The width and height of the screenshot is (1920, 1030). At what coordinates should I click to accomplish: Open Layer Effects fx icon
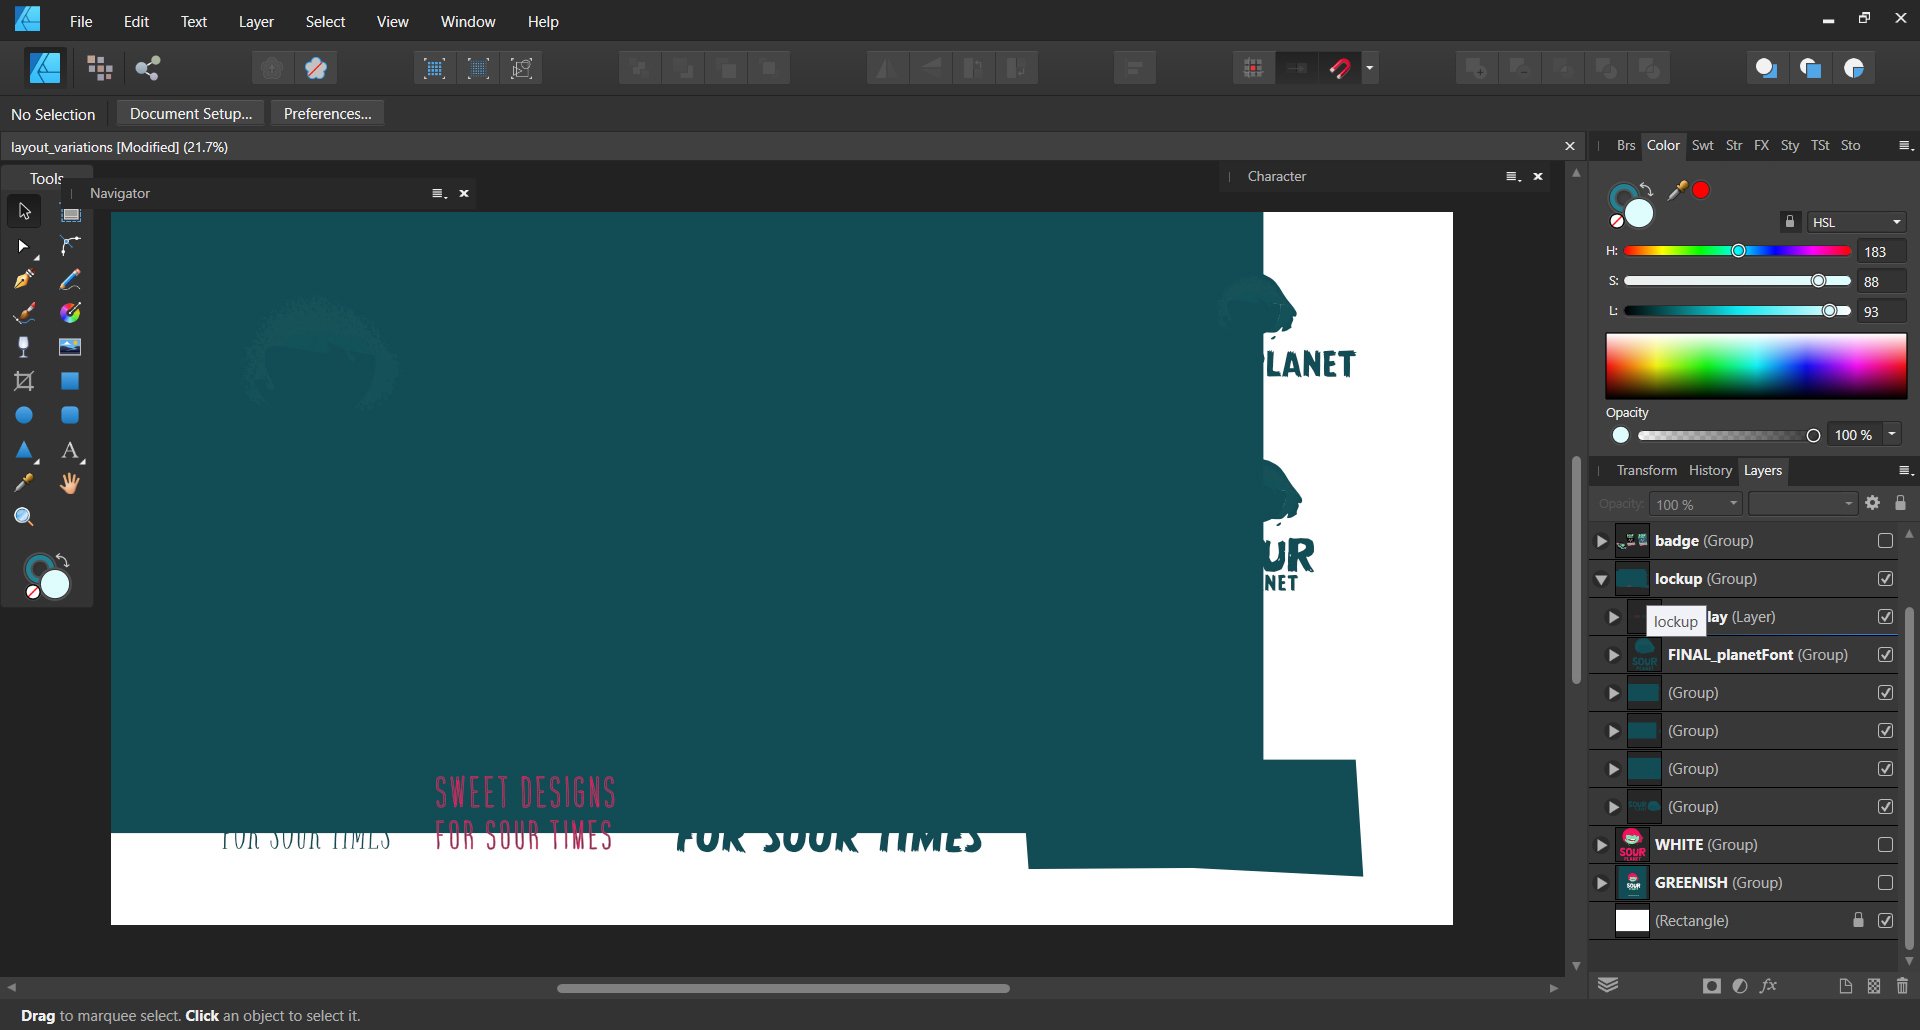click(1769, 986)
